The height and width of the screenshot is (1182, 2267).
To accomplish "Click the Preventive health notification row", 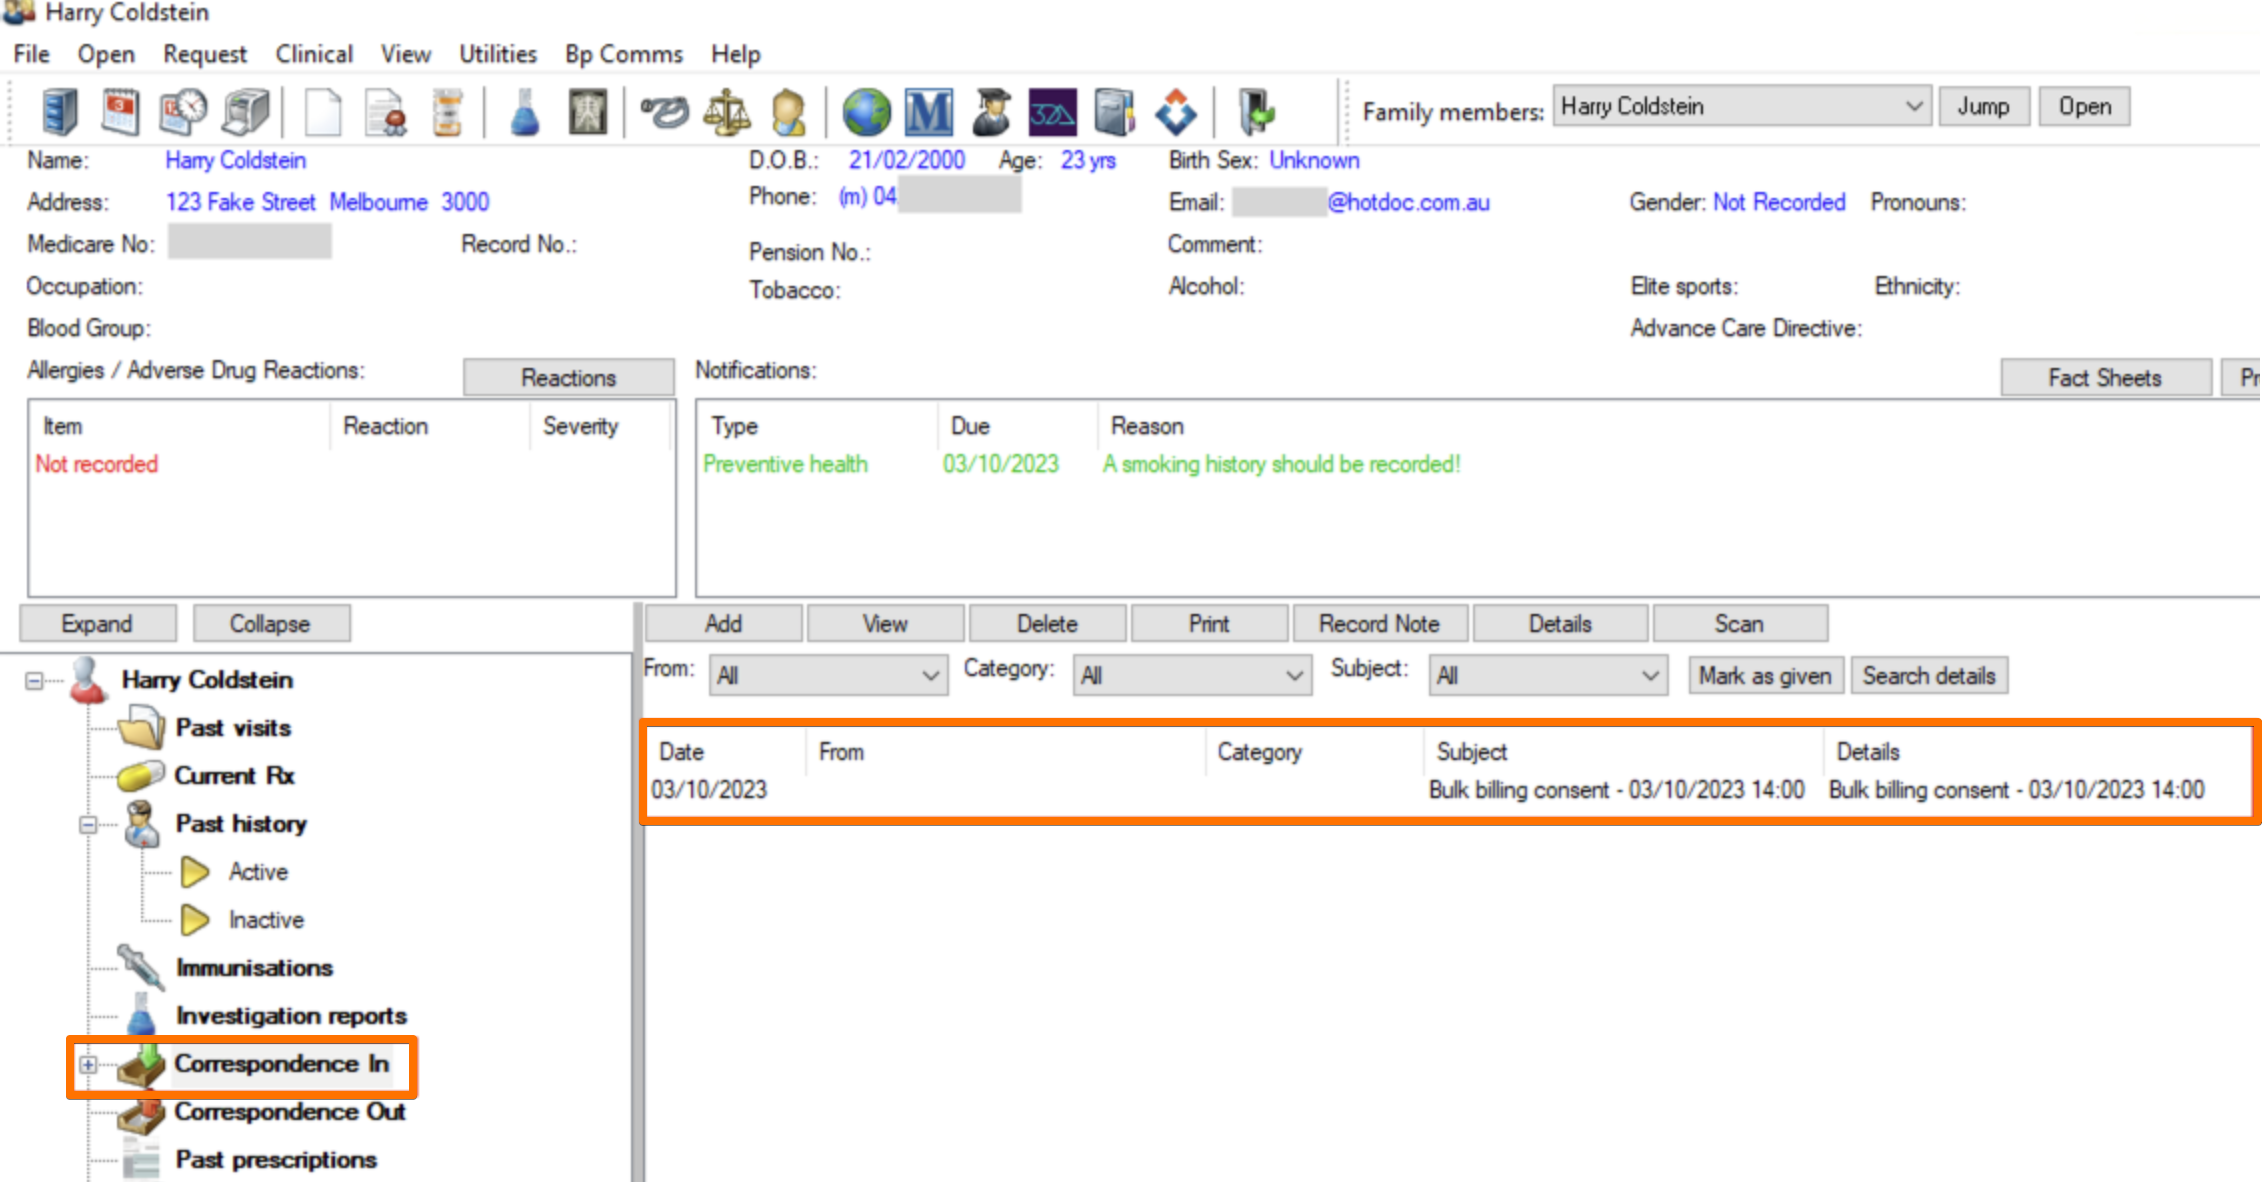I will coord(1081,464).
